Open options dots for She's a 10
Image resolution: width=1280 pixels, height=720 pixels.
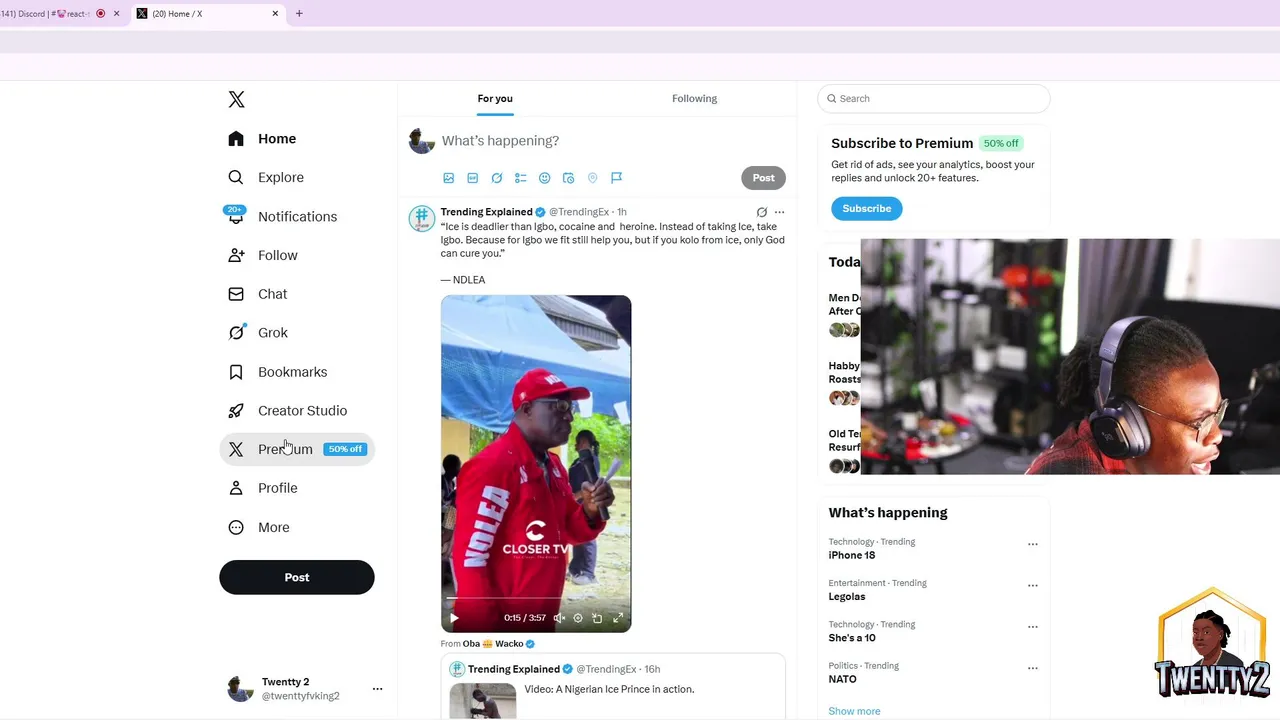pos(1033,627)
